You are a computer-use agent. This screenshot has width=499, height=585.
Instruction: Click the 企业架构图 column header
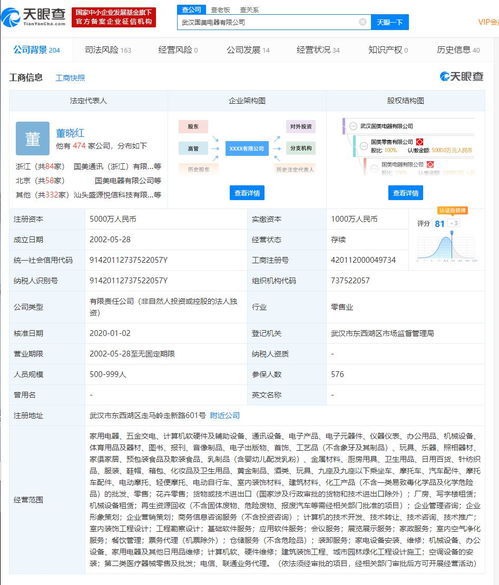[247, 100]
